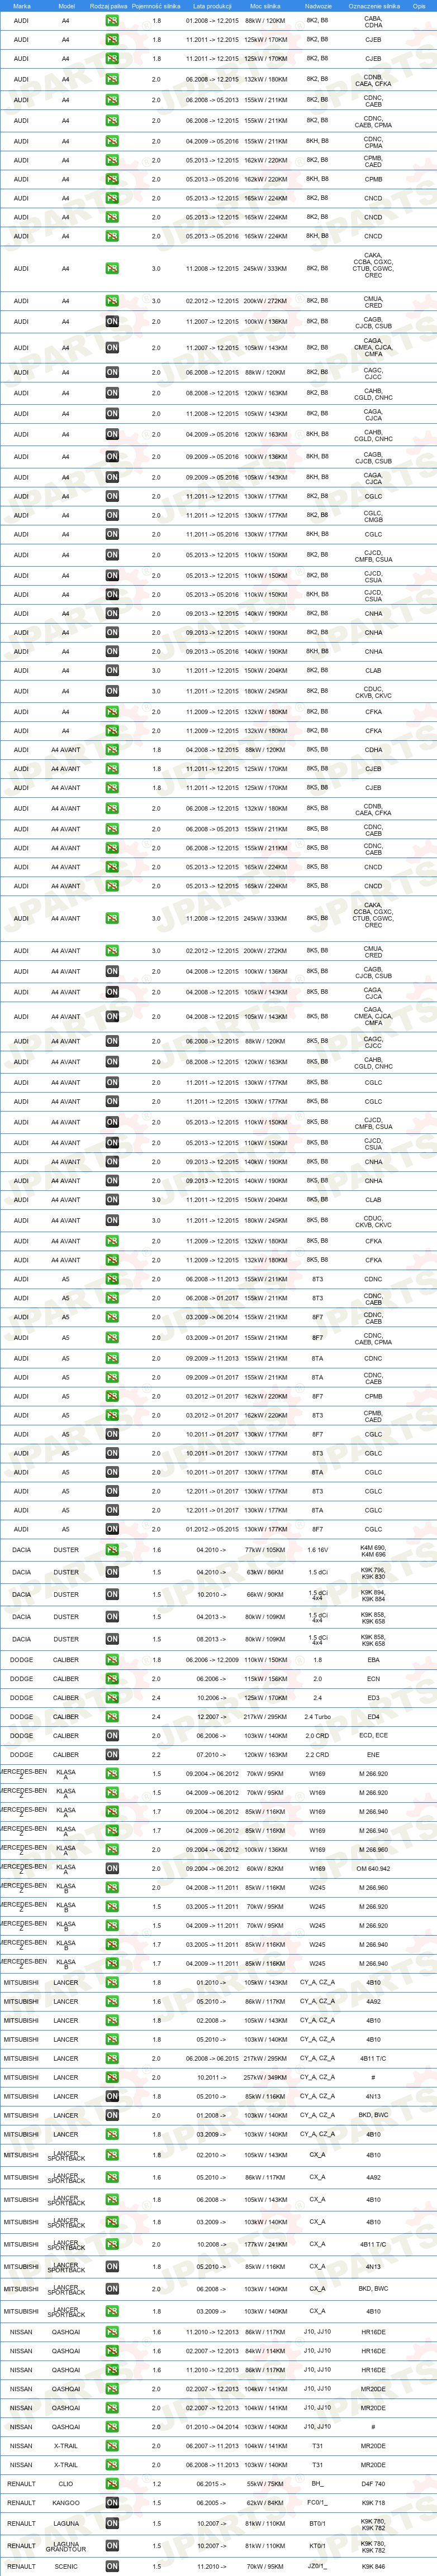Click the Opis column header
Viewport: 437px width, 2576px height.
pyautogui.click(x=419, y=6)
